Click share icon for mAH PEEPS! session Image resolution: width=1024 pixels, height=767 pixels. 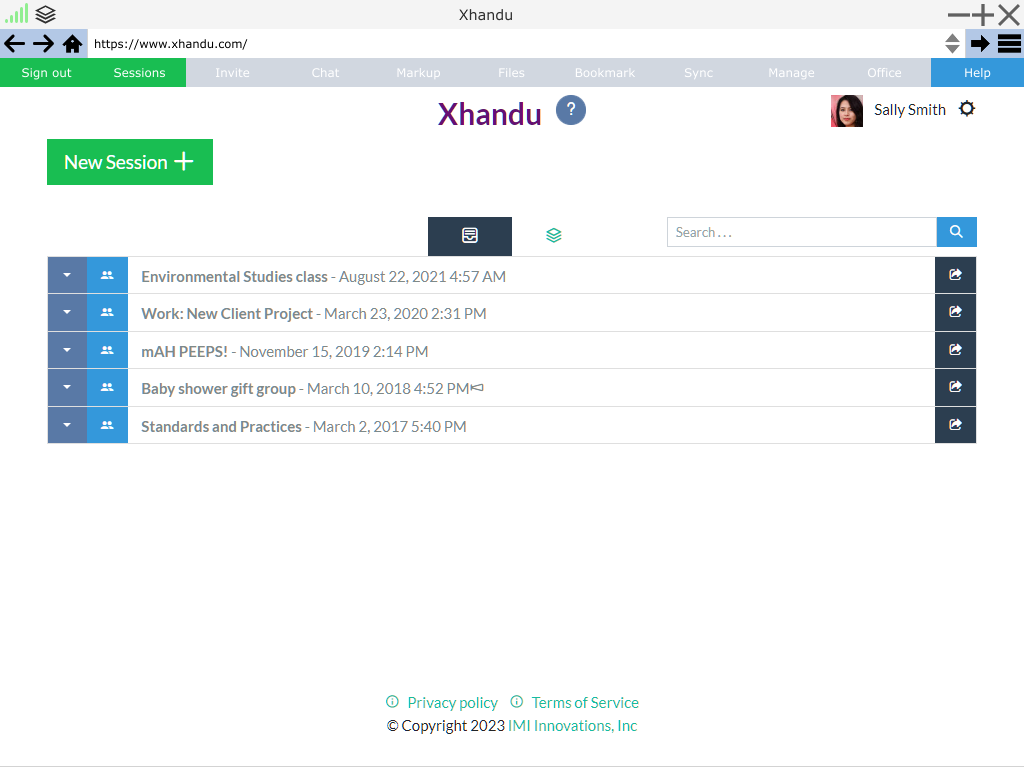(955, 350)
